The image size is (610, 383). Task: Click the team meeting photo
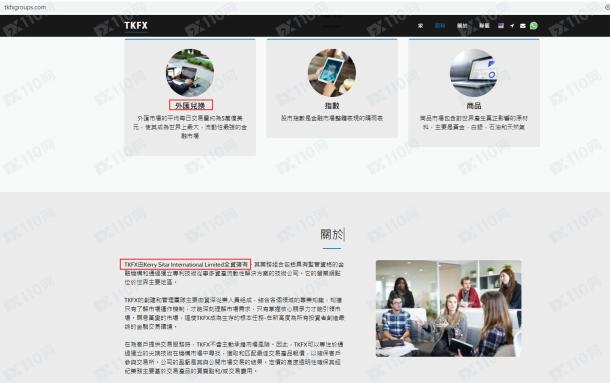[449, 308]
